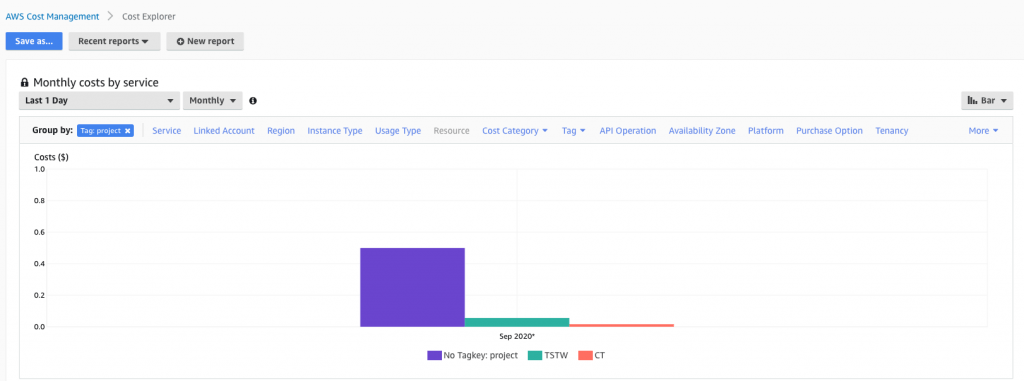
Task: Go to AWS Cost Management breadcrumb
Action: coord(52,16)
